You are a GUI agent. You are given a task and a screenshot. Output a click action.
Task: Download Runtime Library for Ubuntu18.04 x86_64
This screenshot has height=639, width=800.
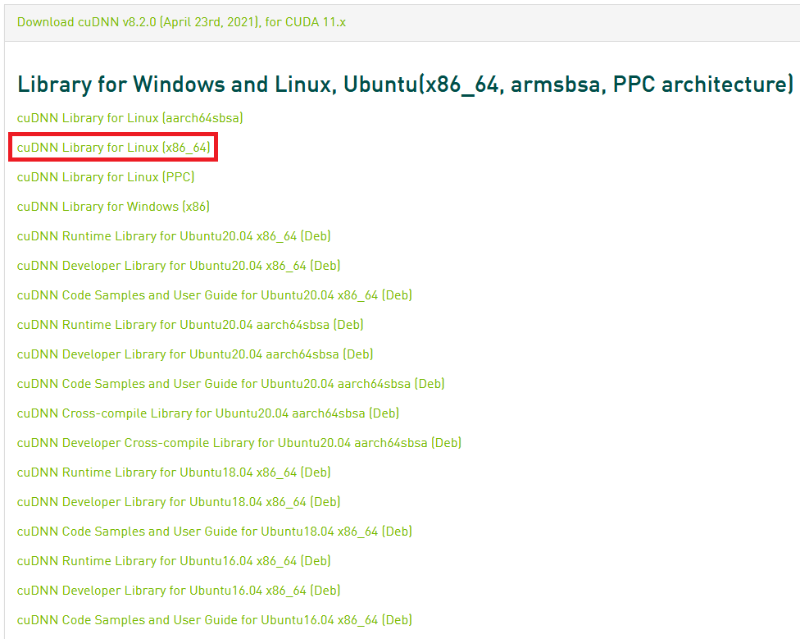click(174, 472)
